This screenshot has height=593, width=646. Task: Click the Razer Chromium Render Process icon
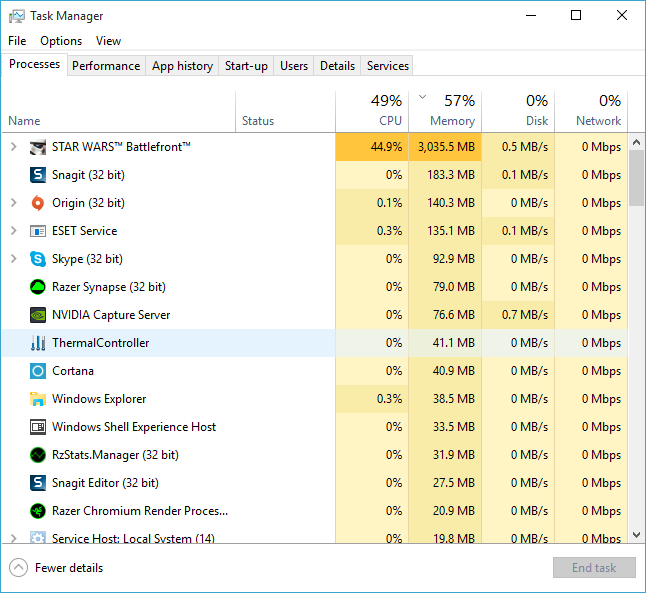pos(38,511)
